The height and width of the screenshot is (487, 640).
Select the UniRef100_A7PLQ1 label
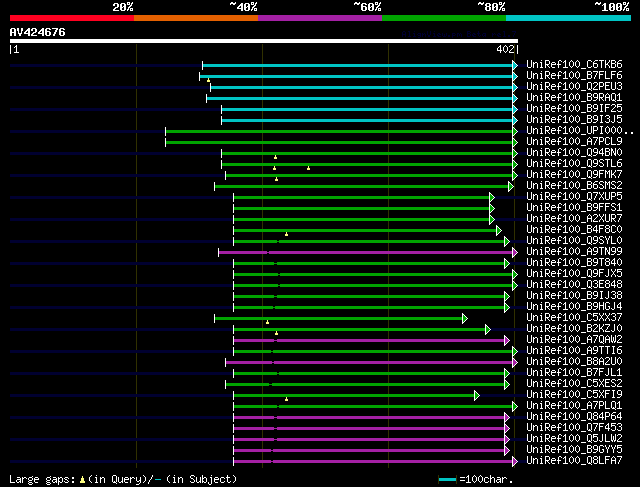click(574, 406)
